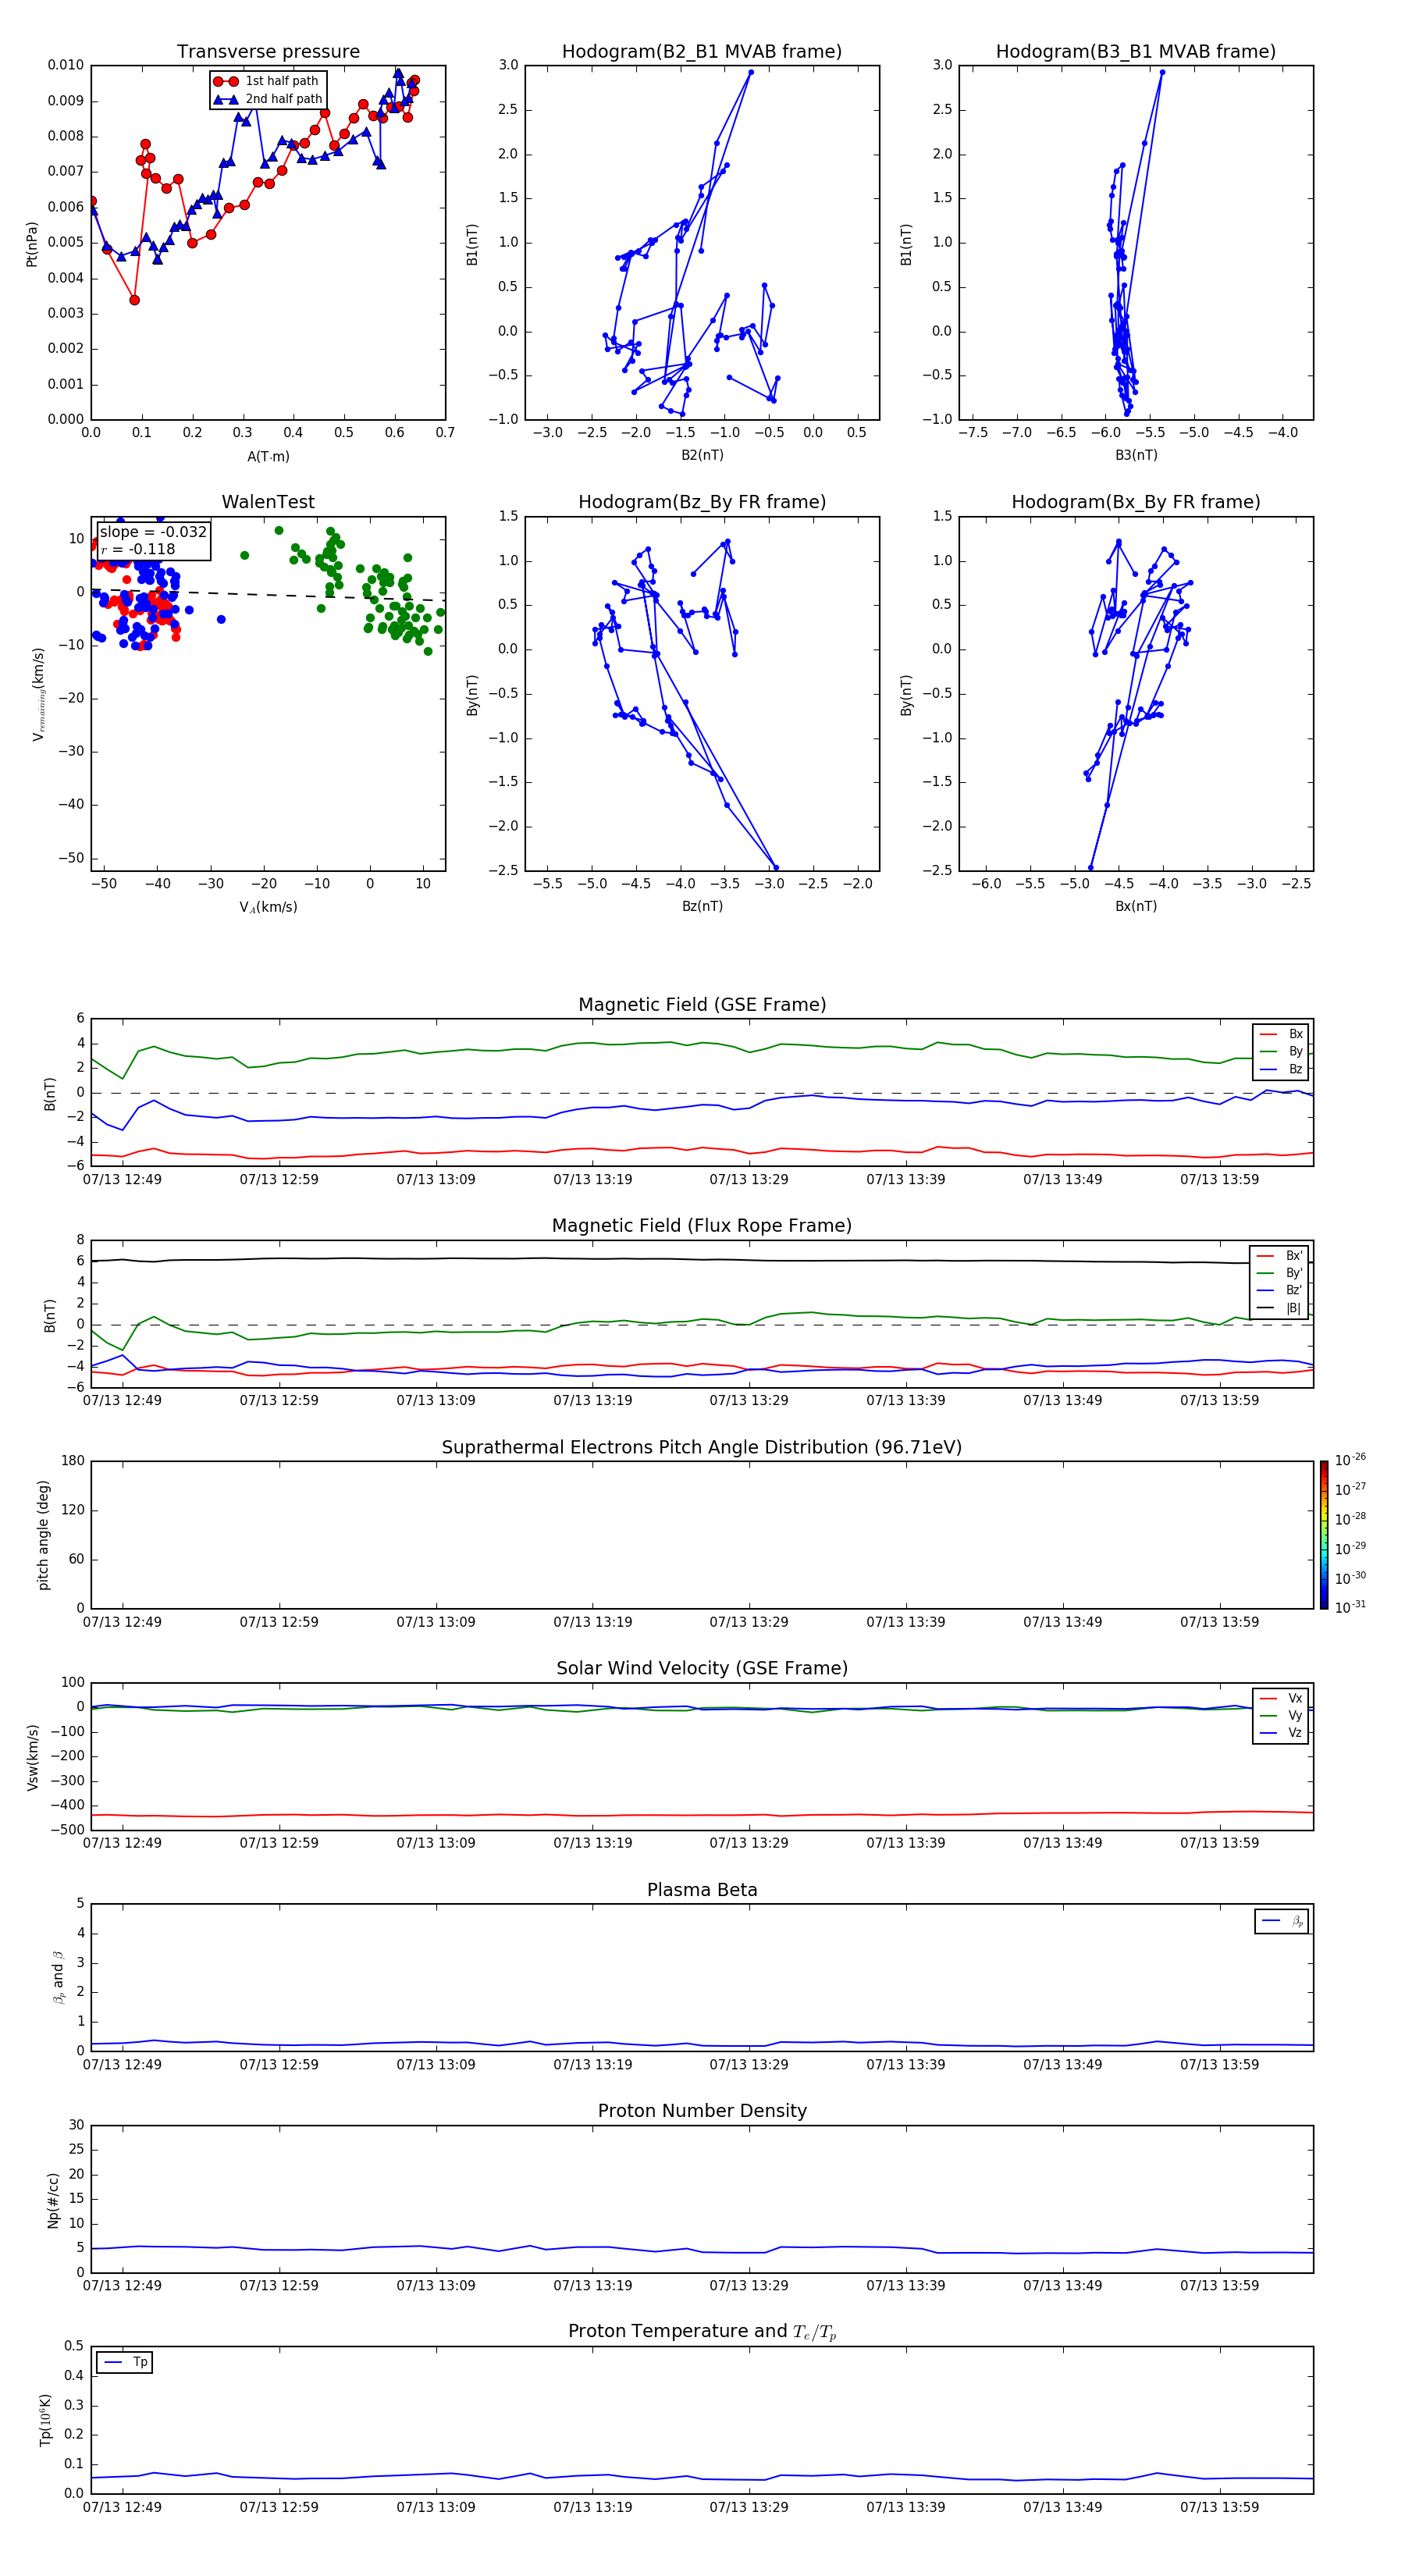Viewport: 1405px width, 2576px height.
Task: Click the Suprathermal Electrons Pitch Angle Distribution title
Action: pos(702,1448)
